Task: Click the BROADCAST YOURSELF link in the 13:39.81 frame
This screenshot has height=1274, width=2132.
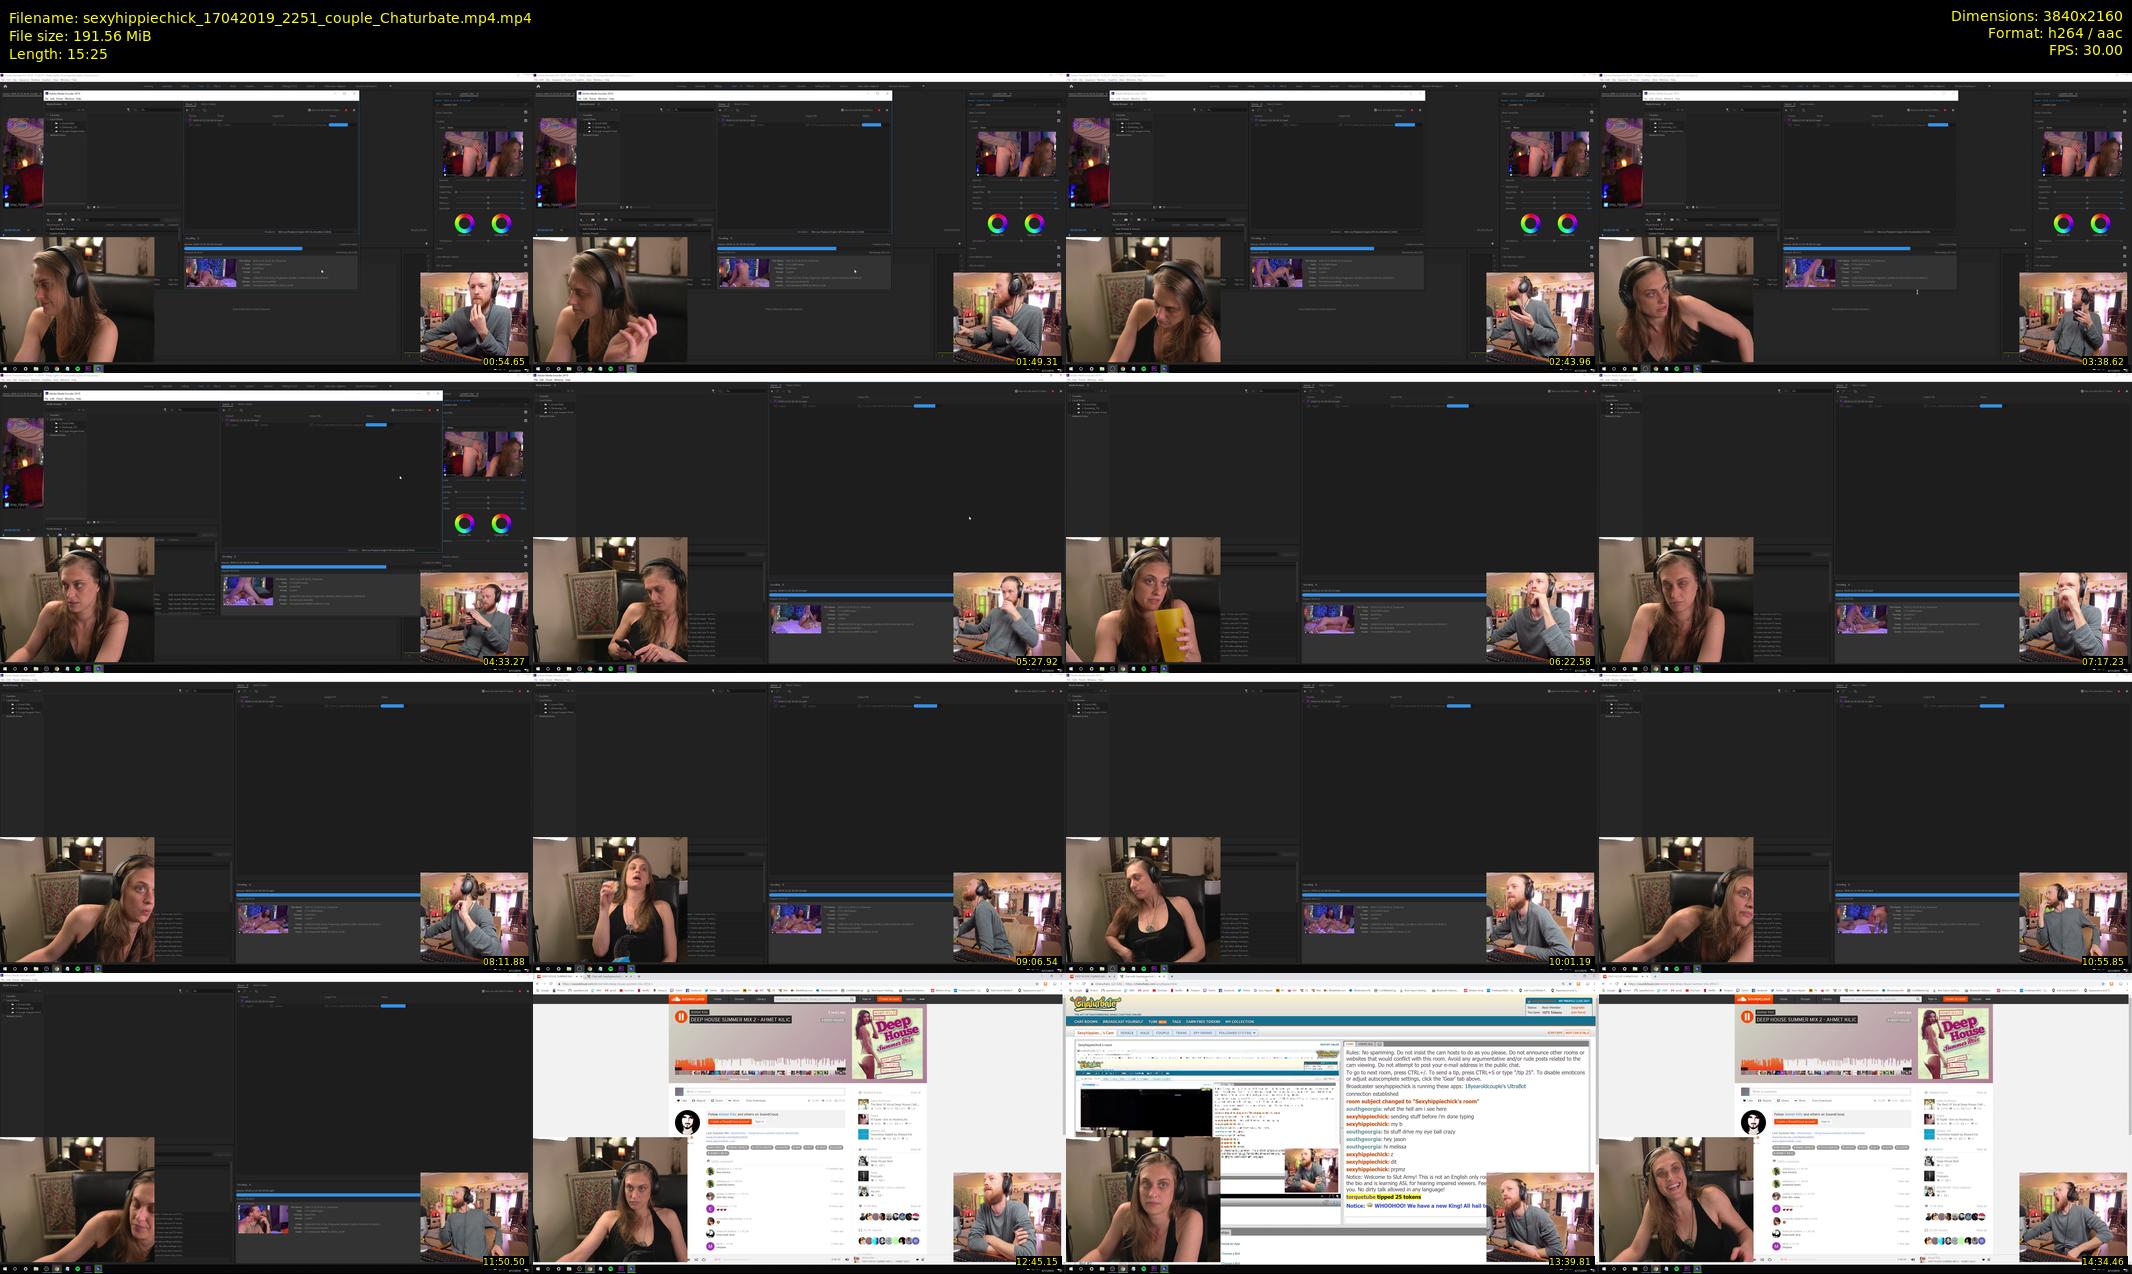Action: pos(1122,1022)
